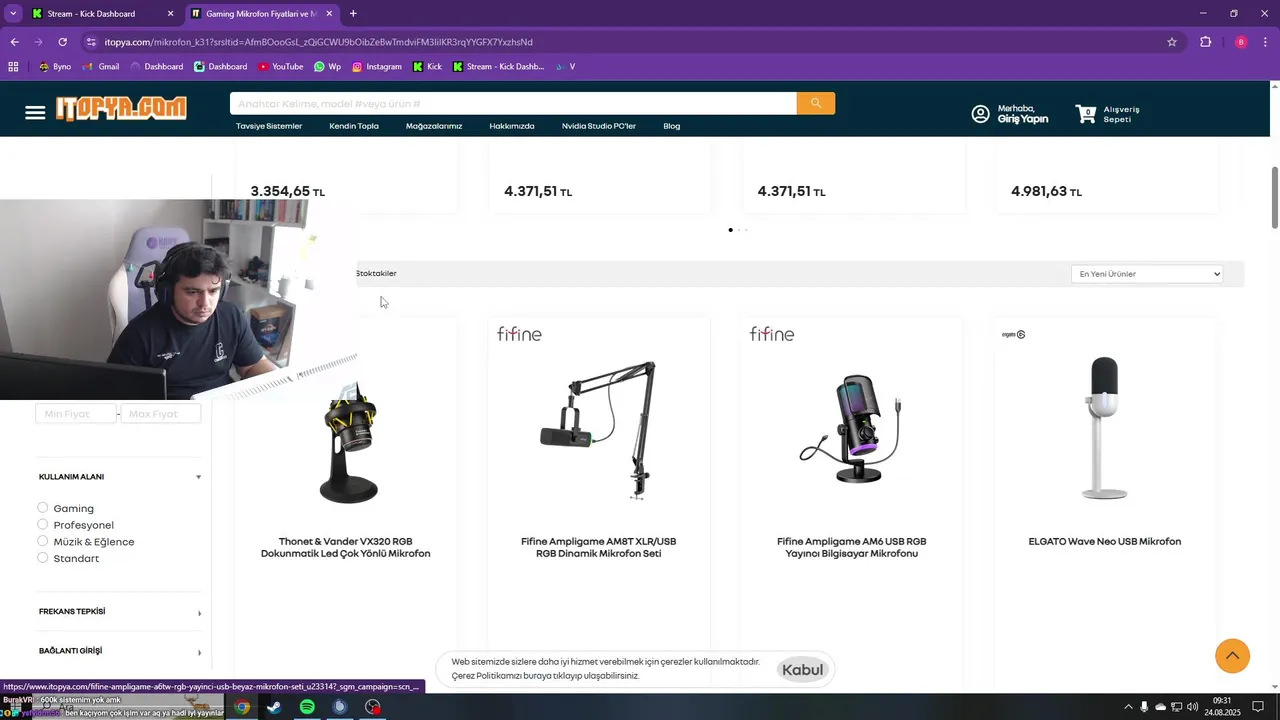The height and width of the screenshot is (720, 1280).
Task: Open the Tavsiye Sistemler menu item
Action: (269, 126)
